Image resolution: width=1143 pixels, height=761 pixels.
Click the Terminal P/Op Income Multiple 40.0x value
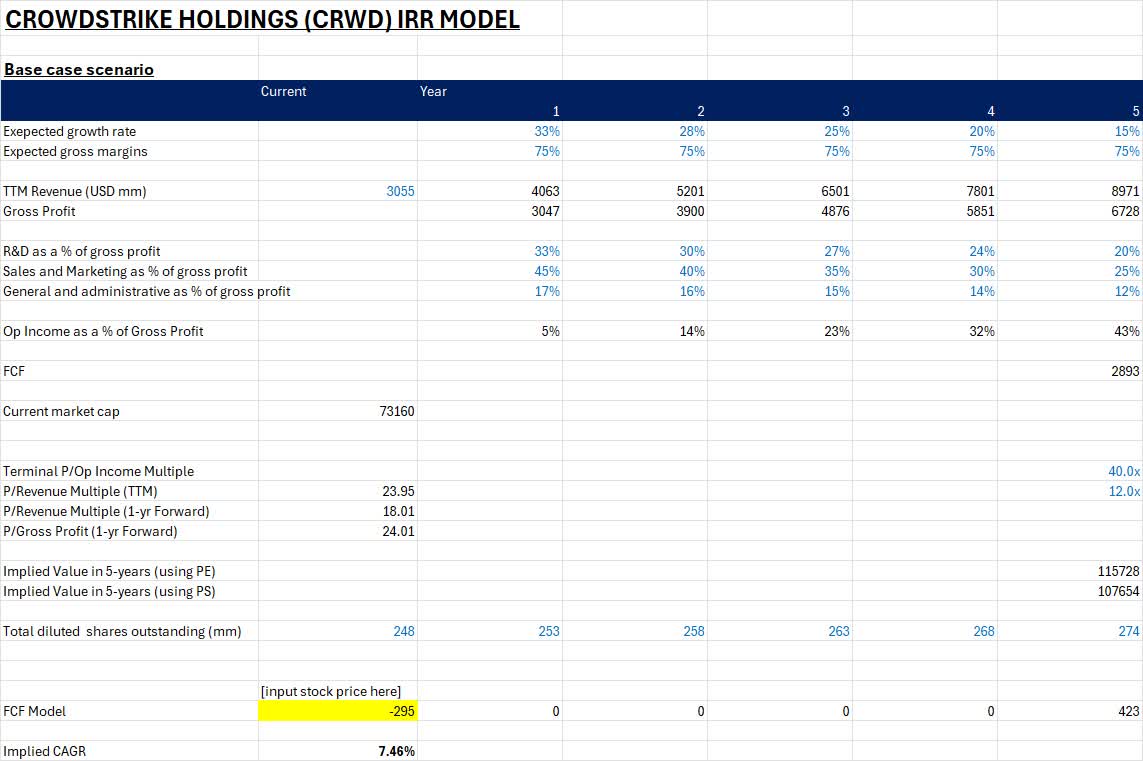point(1122,471)
